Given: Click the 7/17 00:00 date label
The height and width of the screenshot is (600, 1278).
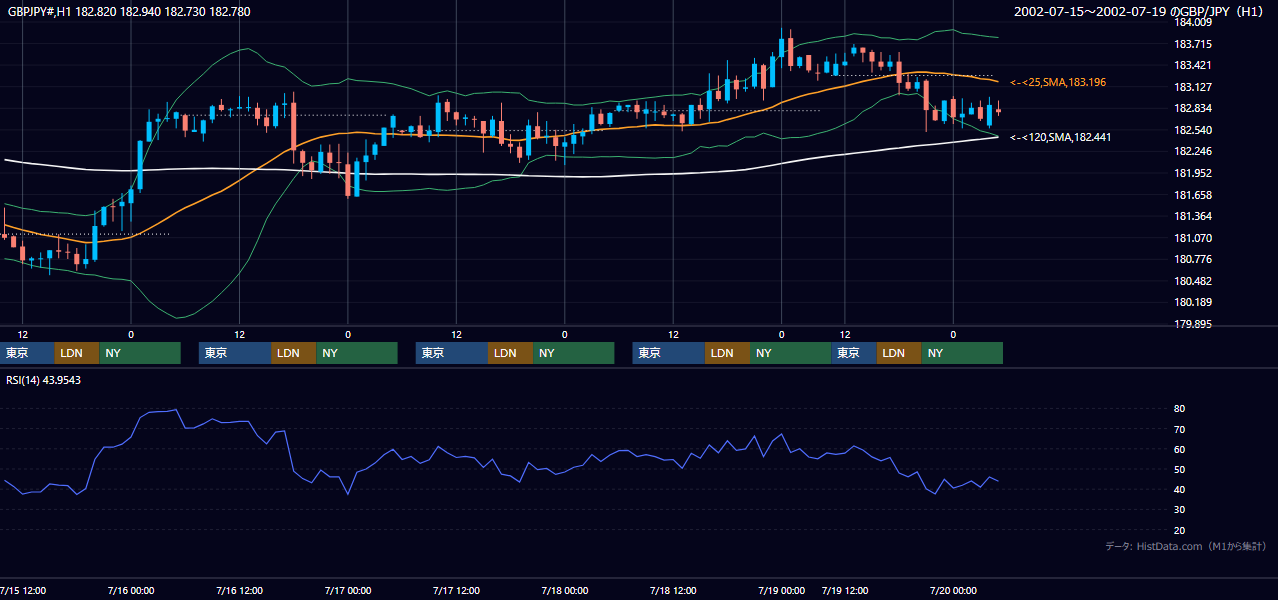Looking at the screenshot, I should pos(347,591).
